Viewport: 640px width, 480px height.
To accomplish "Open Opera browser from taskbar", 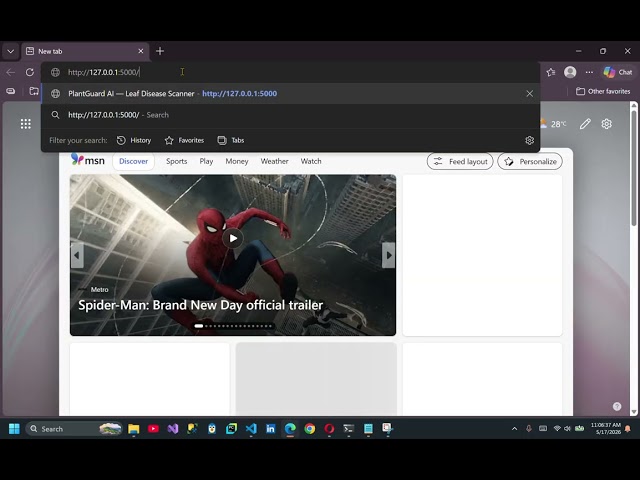I will pyautogui.click(x=329, y=429).
